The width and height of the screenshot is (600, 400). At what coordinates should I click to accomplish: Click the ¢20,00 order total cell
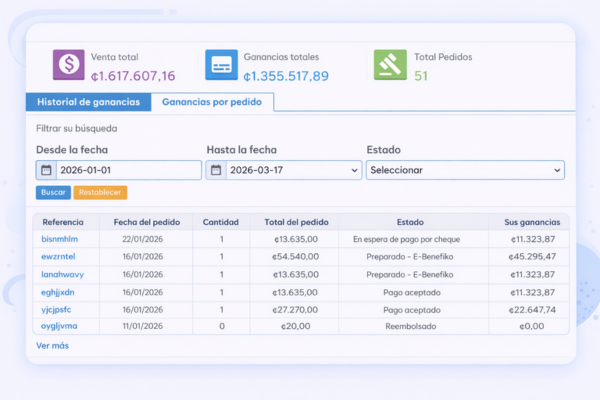point(295,326)
